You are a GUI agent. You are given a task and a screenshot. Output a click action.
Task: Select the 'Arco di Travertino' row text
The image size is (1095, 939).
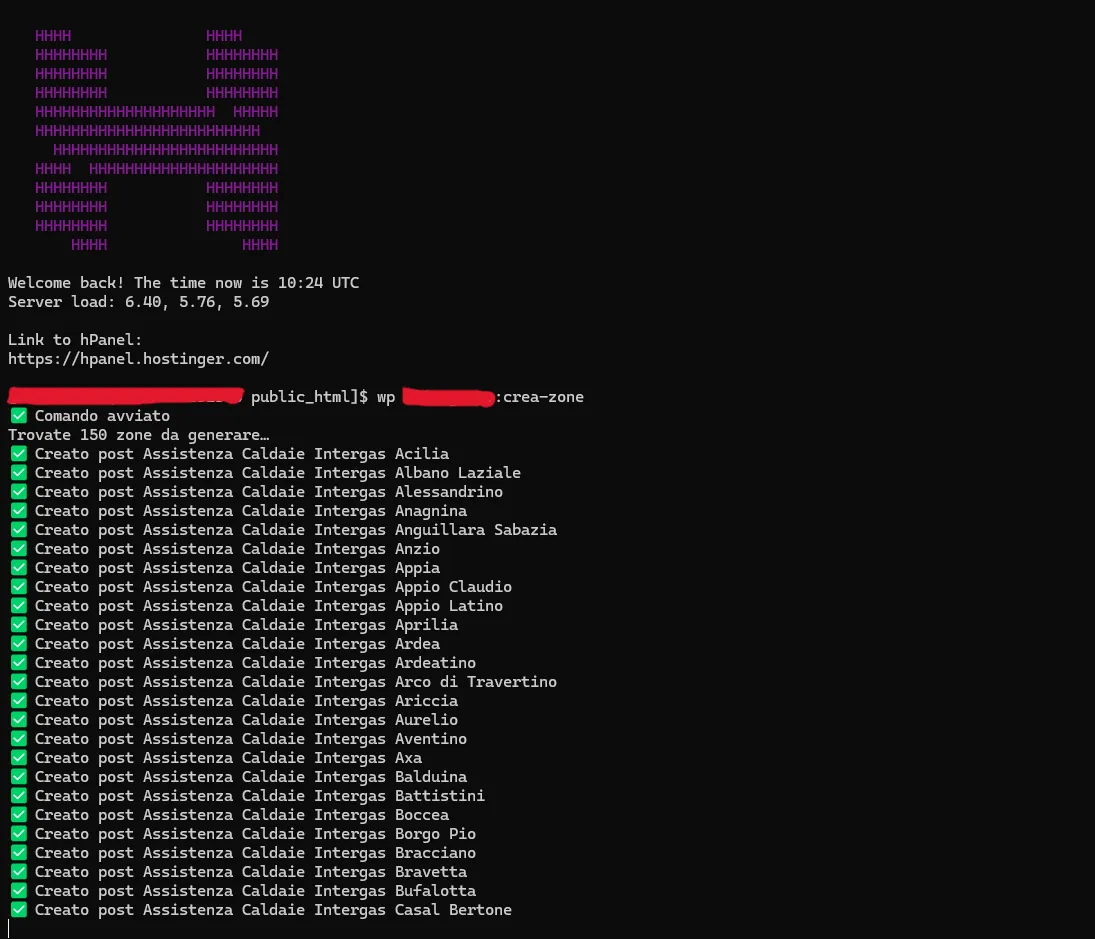tap(295, 682)
